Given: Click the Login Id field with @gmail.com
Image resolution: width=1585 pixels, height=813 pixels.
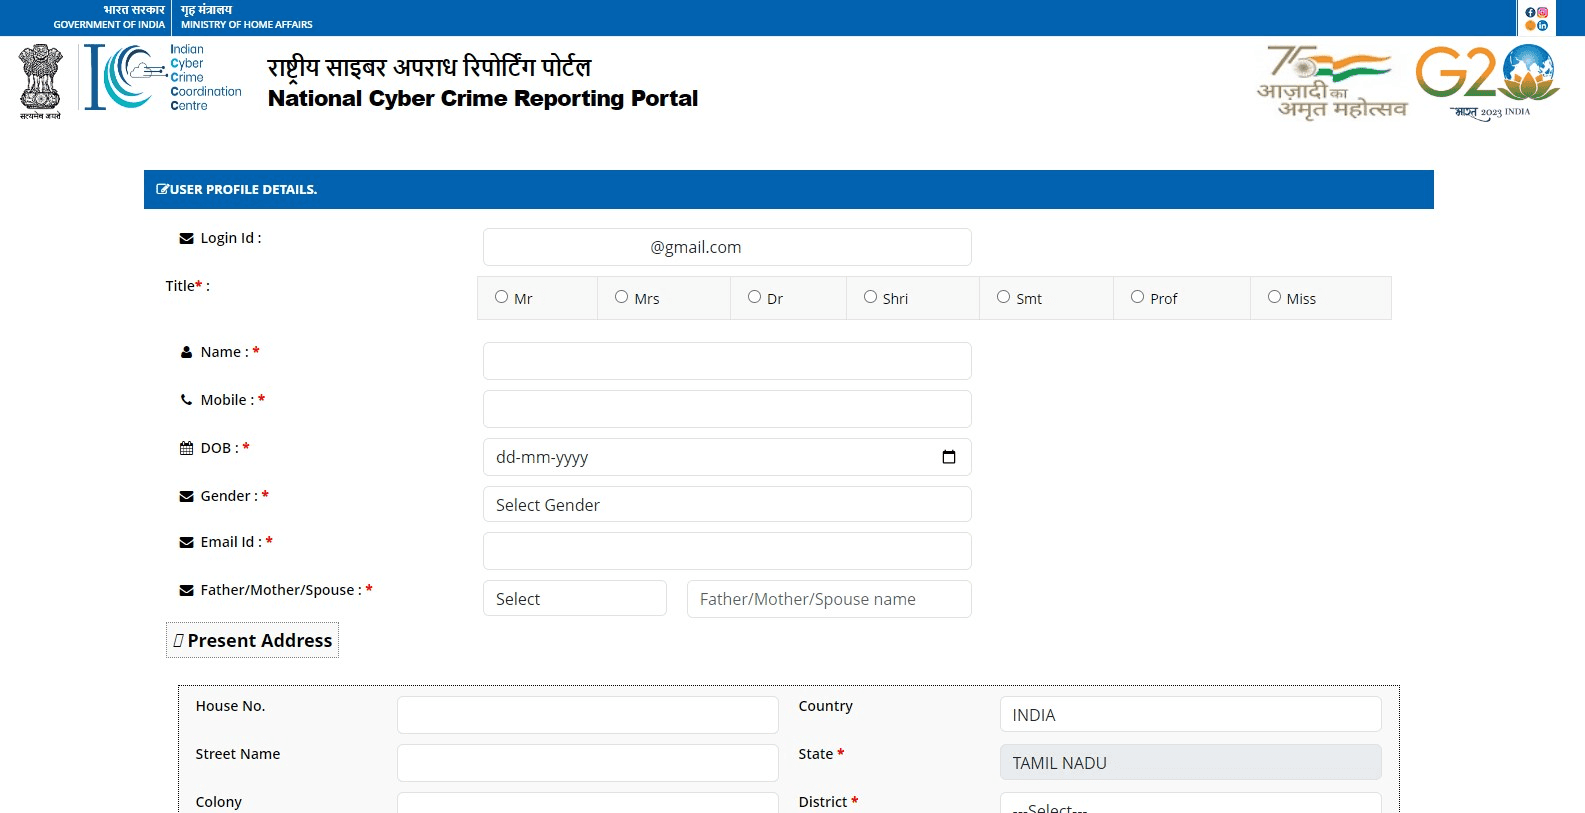Looking at the screenshot, I should (727, 247).
